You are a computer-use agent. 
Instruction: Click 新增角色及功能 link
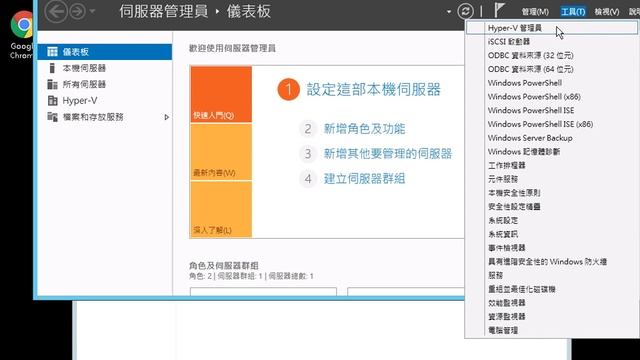[x=364, y=129]
